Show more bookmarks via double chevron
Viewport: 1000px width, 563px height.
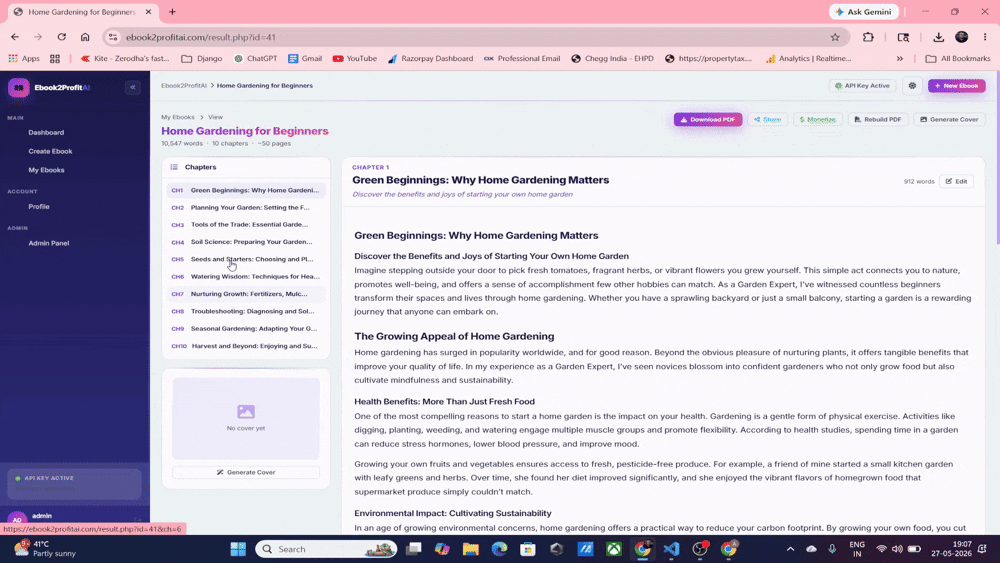point(899,58)
